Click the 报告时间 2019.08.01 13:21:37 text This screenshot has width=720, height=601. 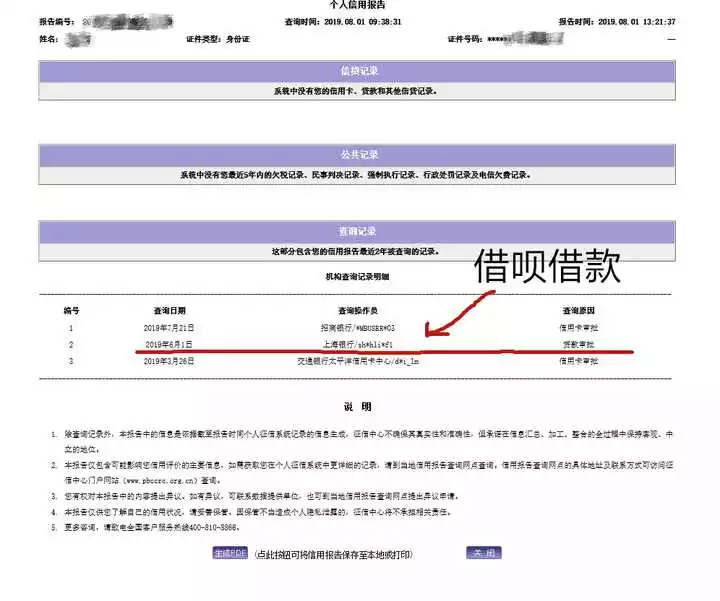(x=617, y=22)
